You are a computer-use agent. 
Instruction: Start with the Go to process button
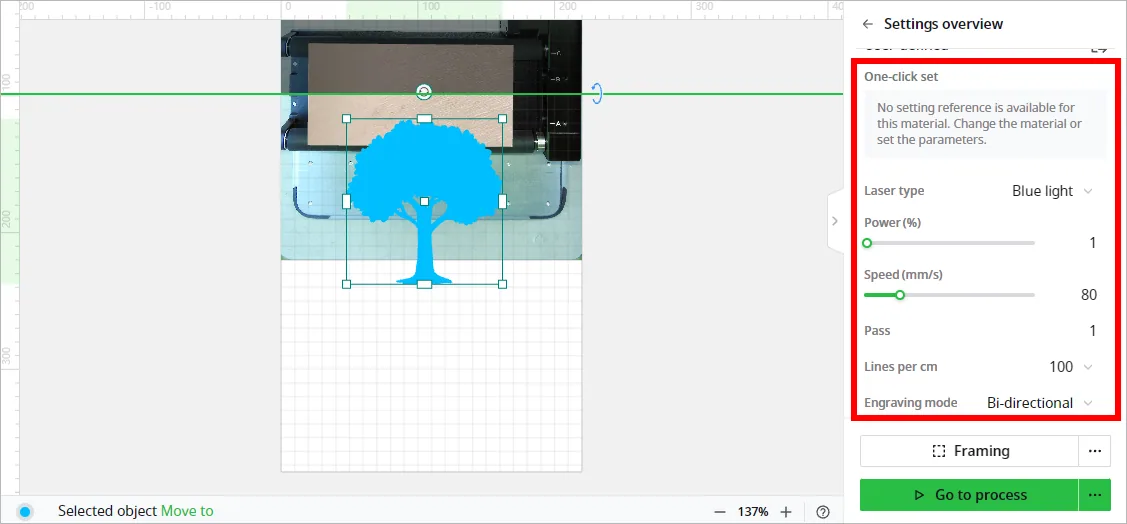coord(969,495)
